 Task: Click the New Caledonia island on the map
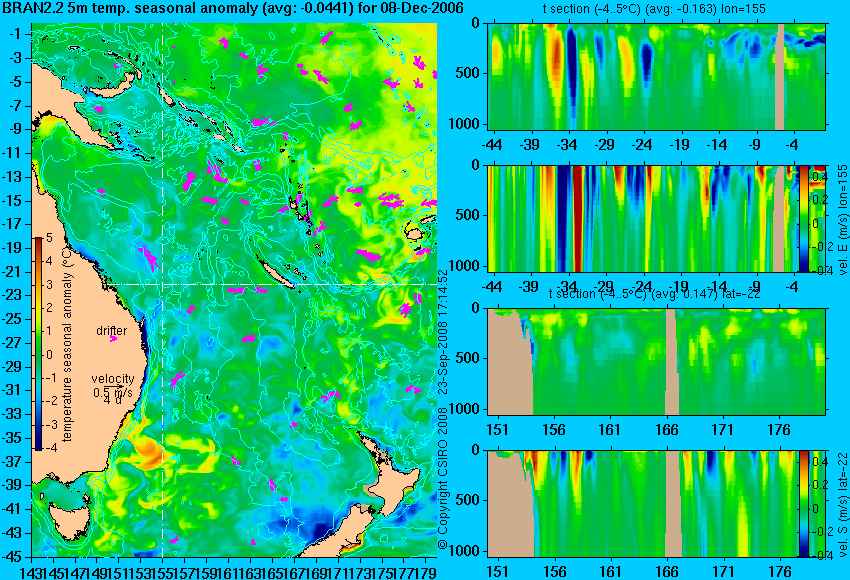(278, 274)
